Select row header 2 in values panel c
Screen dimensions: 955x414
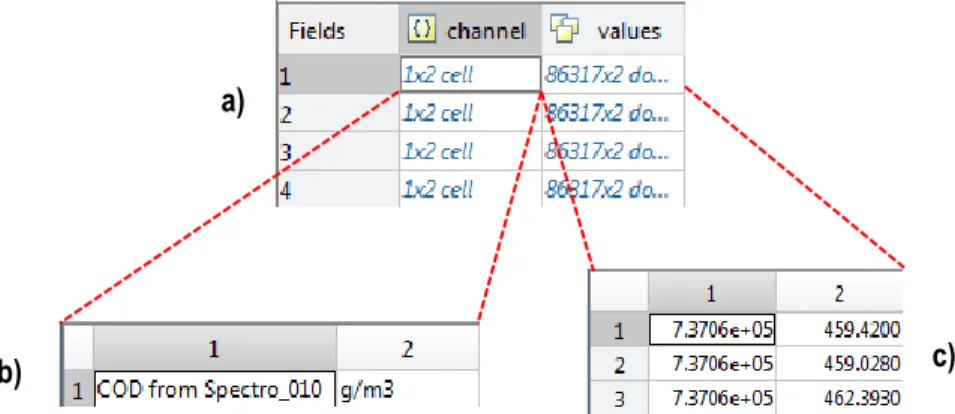tap(619, 363)
